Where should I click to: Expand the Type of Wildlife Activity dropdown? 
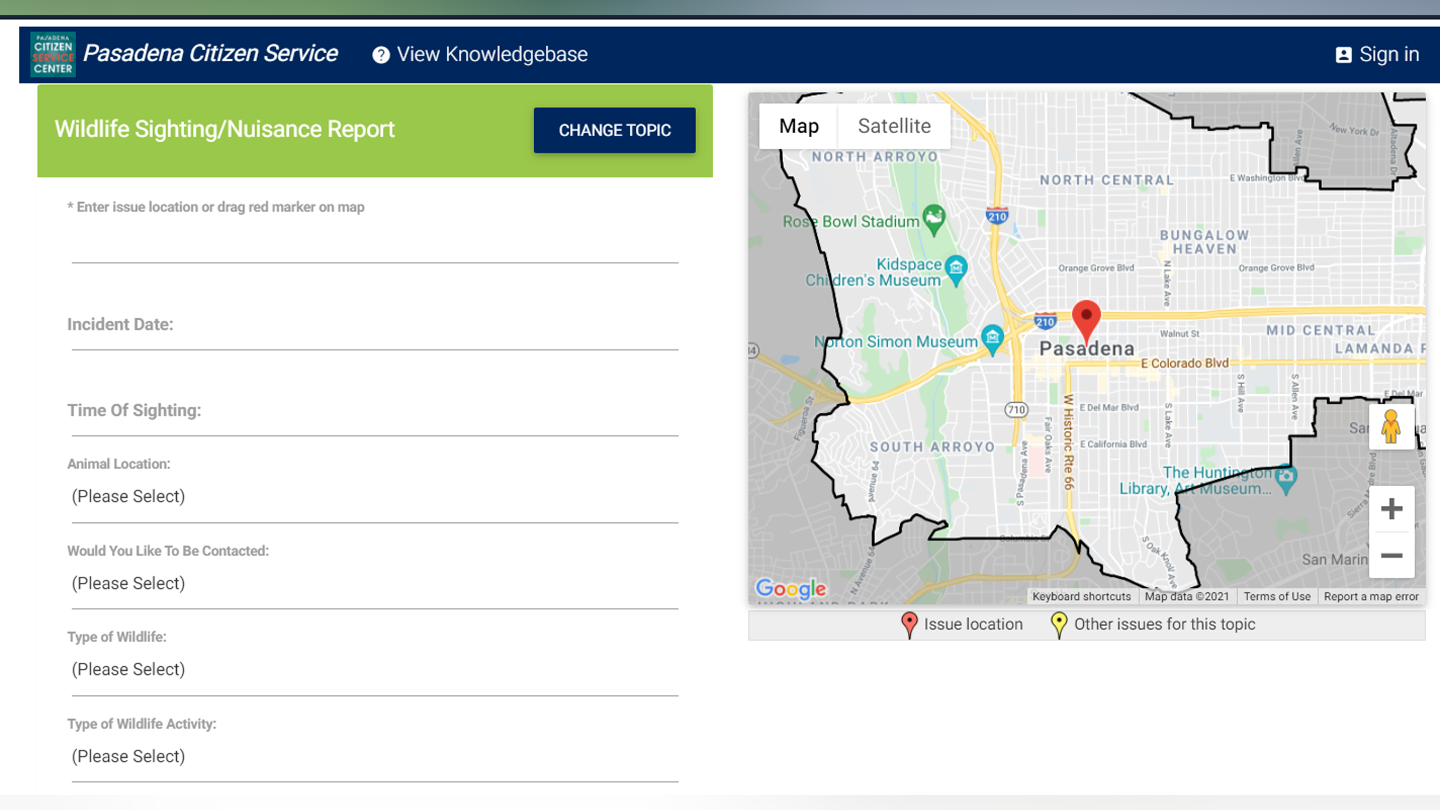374,757
